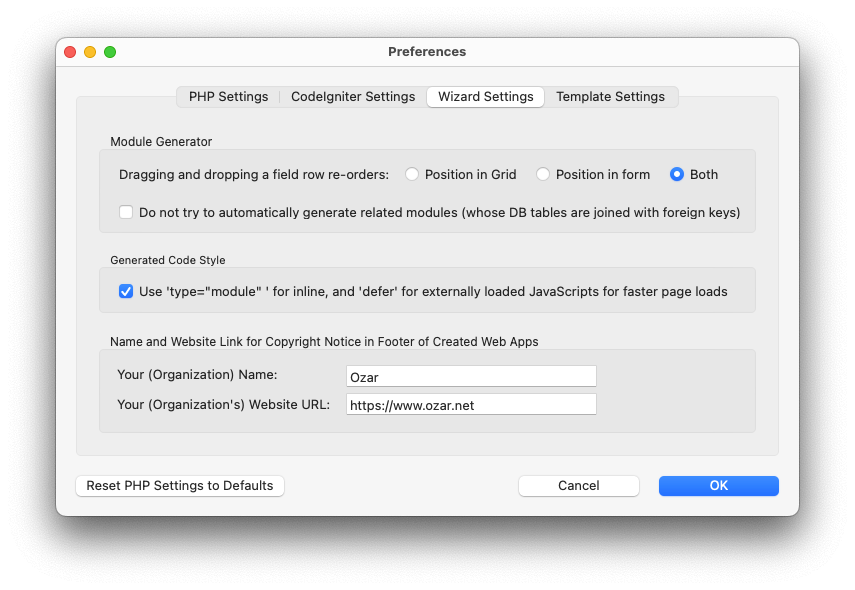855x590 pixels.
Task: Confirm preferences with the OK button
Action: click(x=718, y=486)
